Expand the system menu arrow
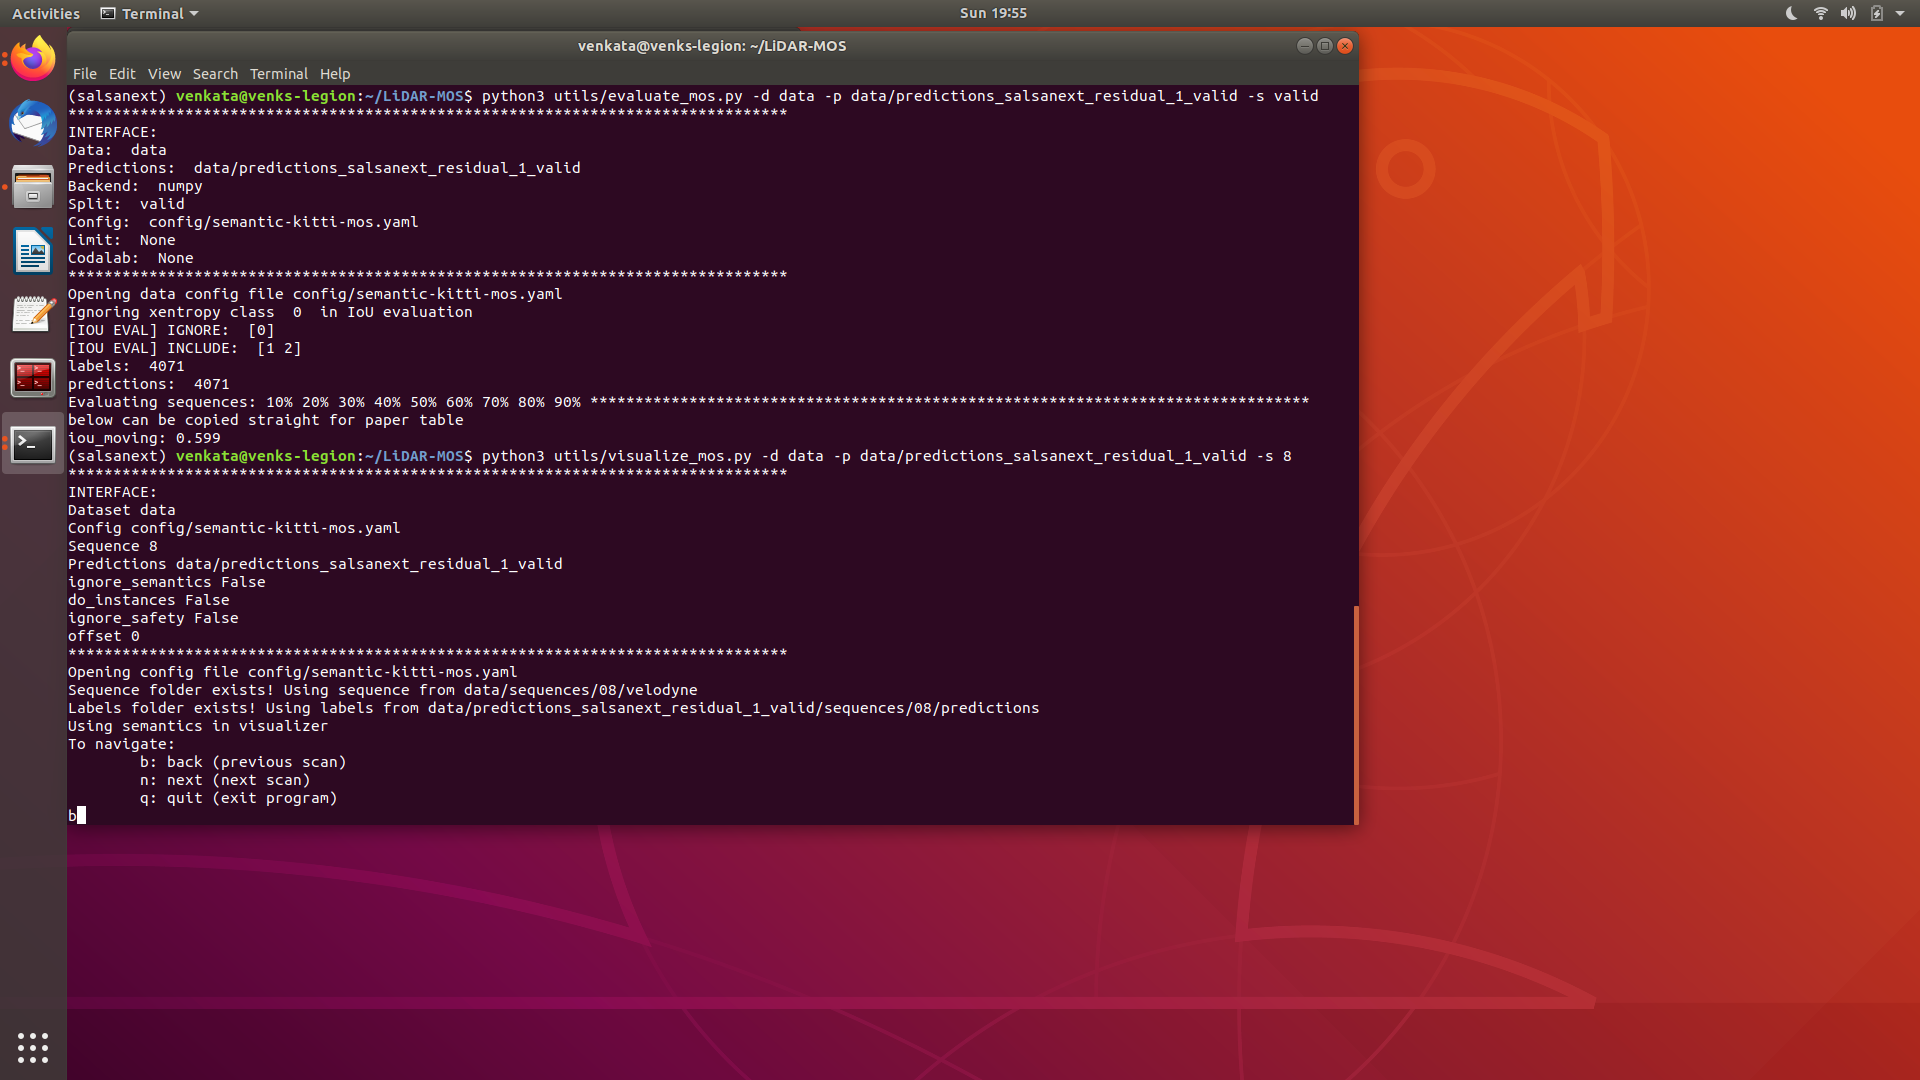Screen dimensions: 1920x1080 (x=1900, y=13)
